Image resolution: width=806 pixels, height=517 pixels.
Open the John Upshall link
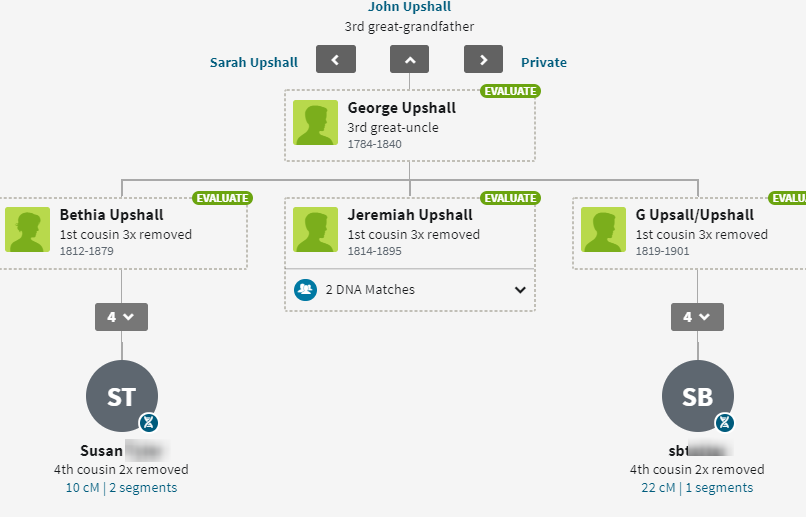pos(410,7)
